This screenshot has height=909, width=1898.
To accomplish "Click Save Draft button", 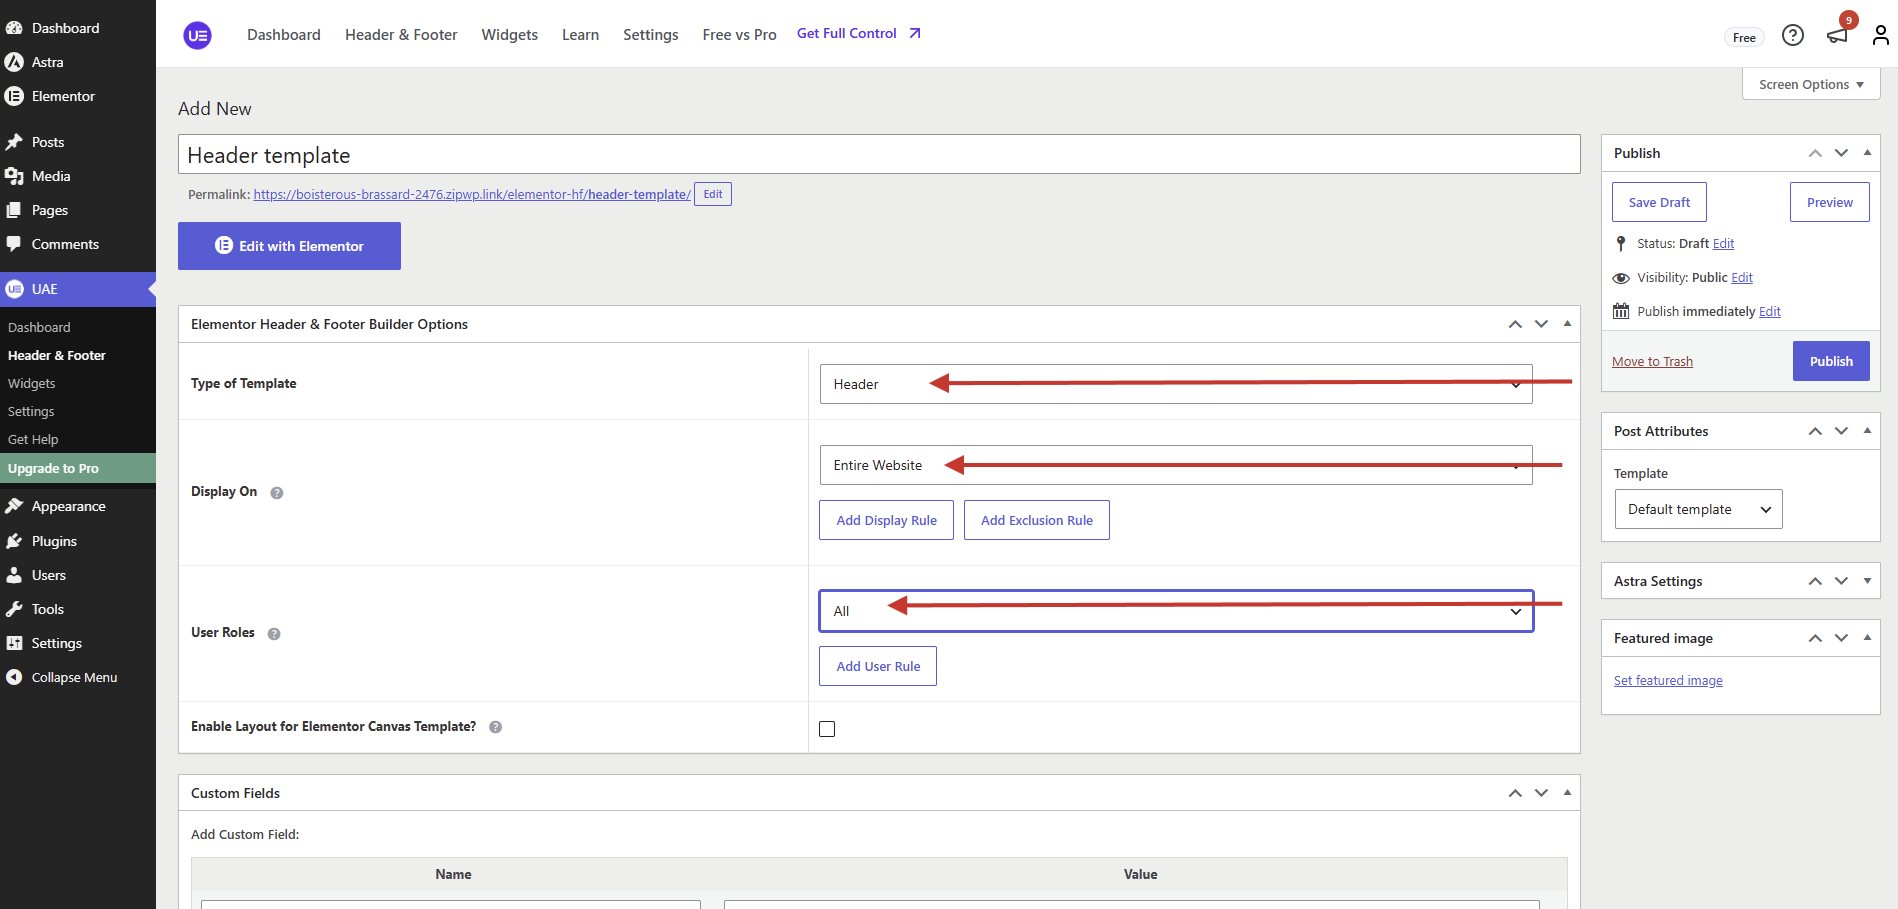I will tap(1659, 202).
